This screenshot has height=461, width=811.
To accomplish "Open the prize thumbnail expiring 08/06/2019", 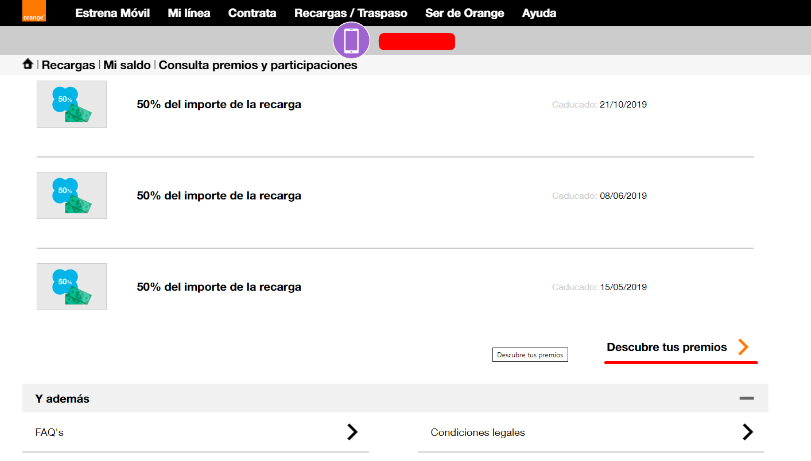I will coord(71,195).
